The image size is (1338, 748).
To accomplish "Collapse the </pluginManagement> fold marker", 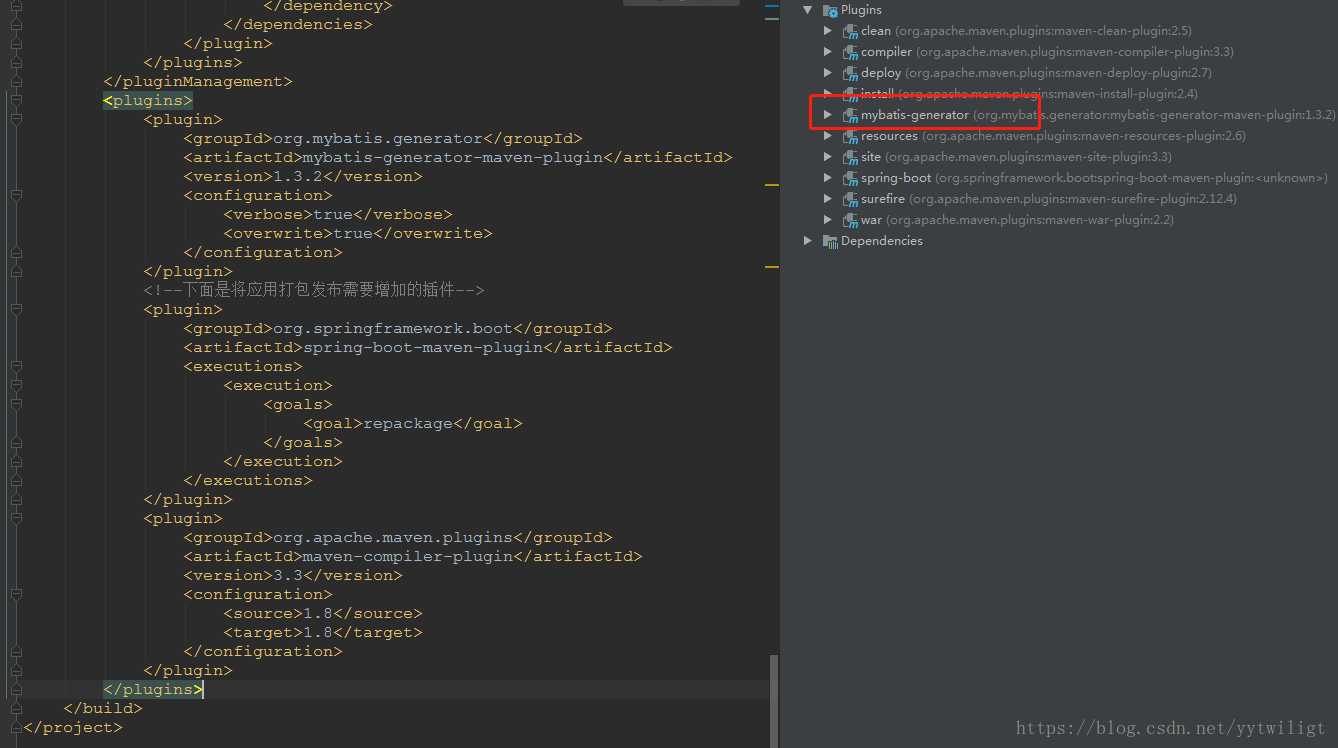I will click(15, 81).
